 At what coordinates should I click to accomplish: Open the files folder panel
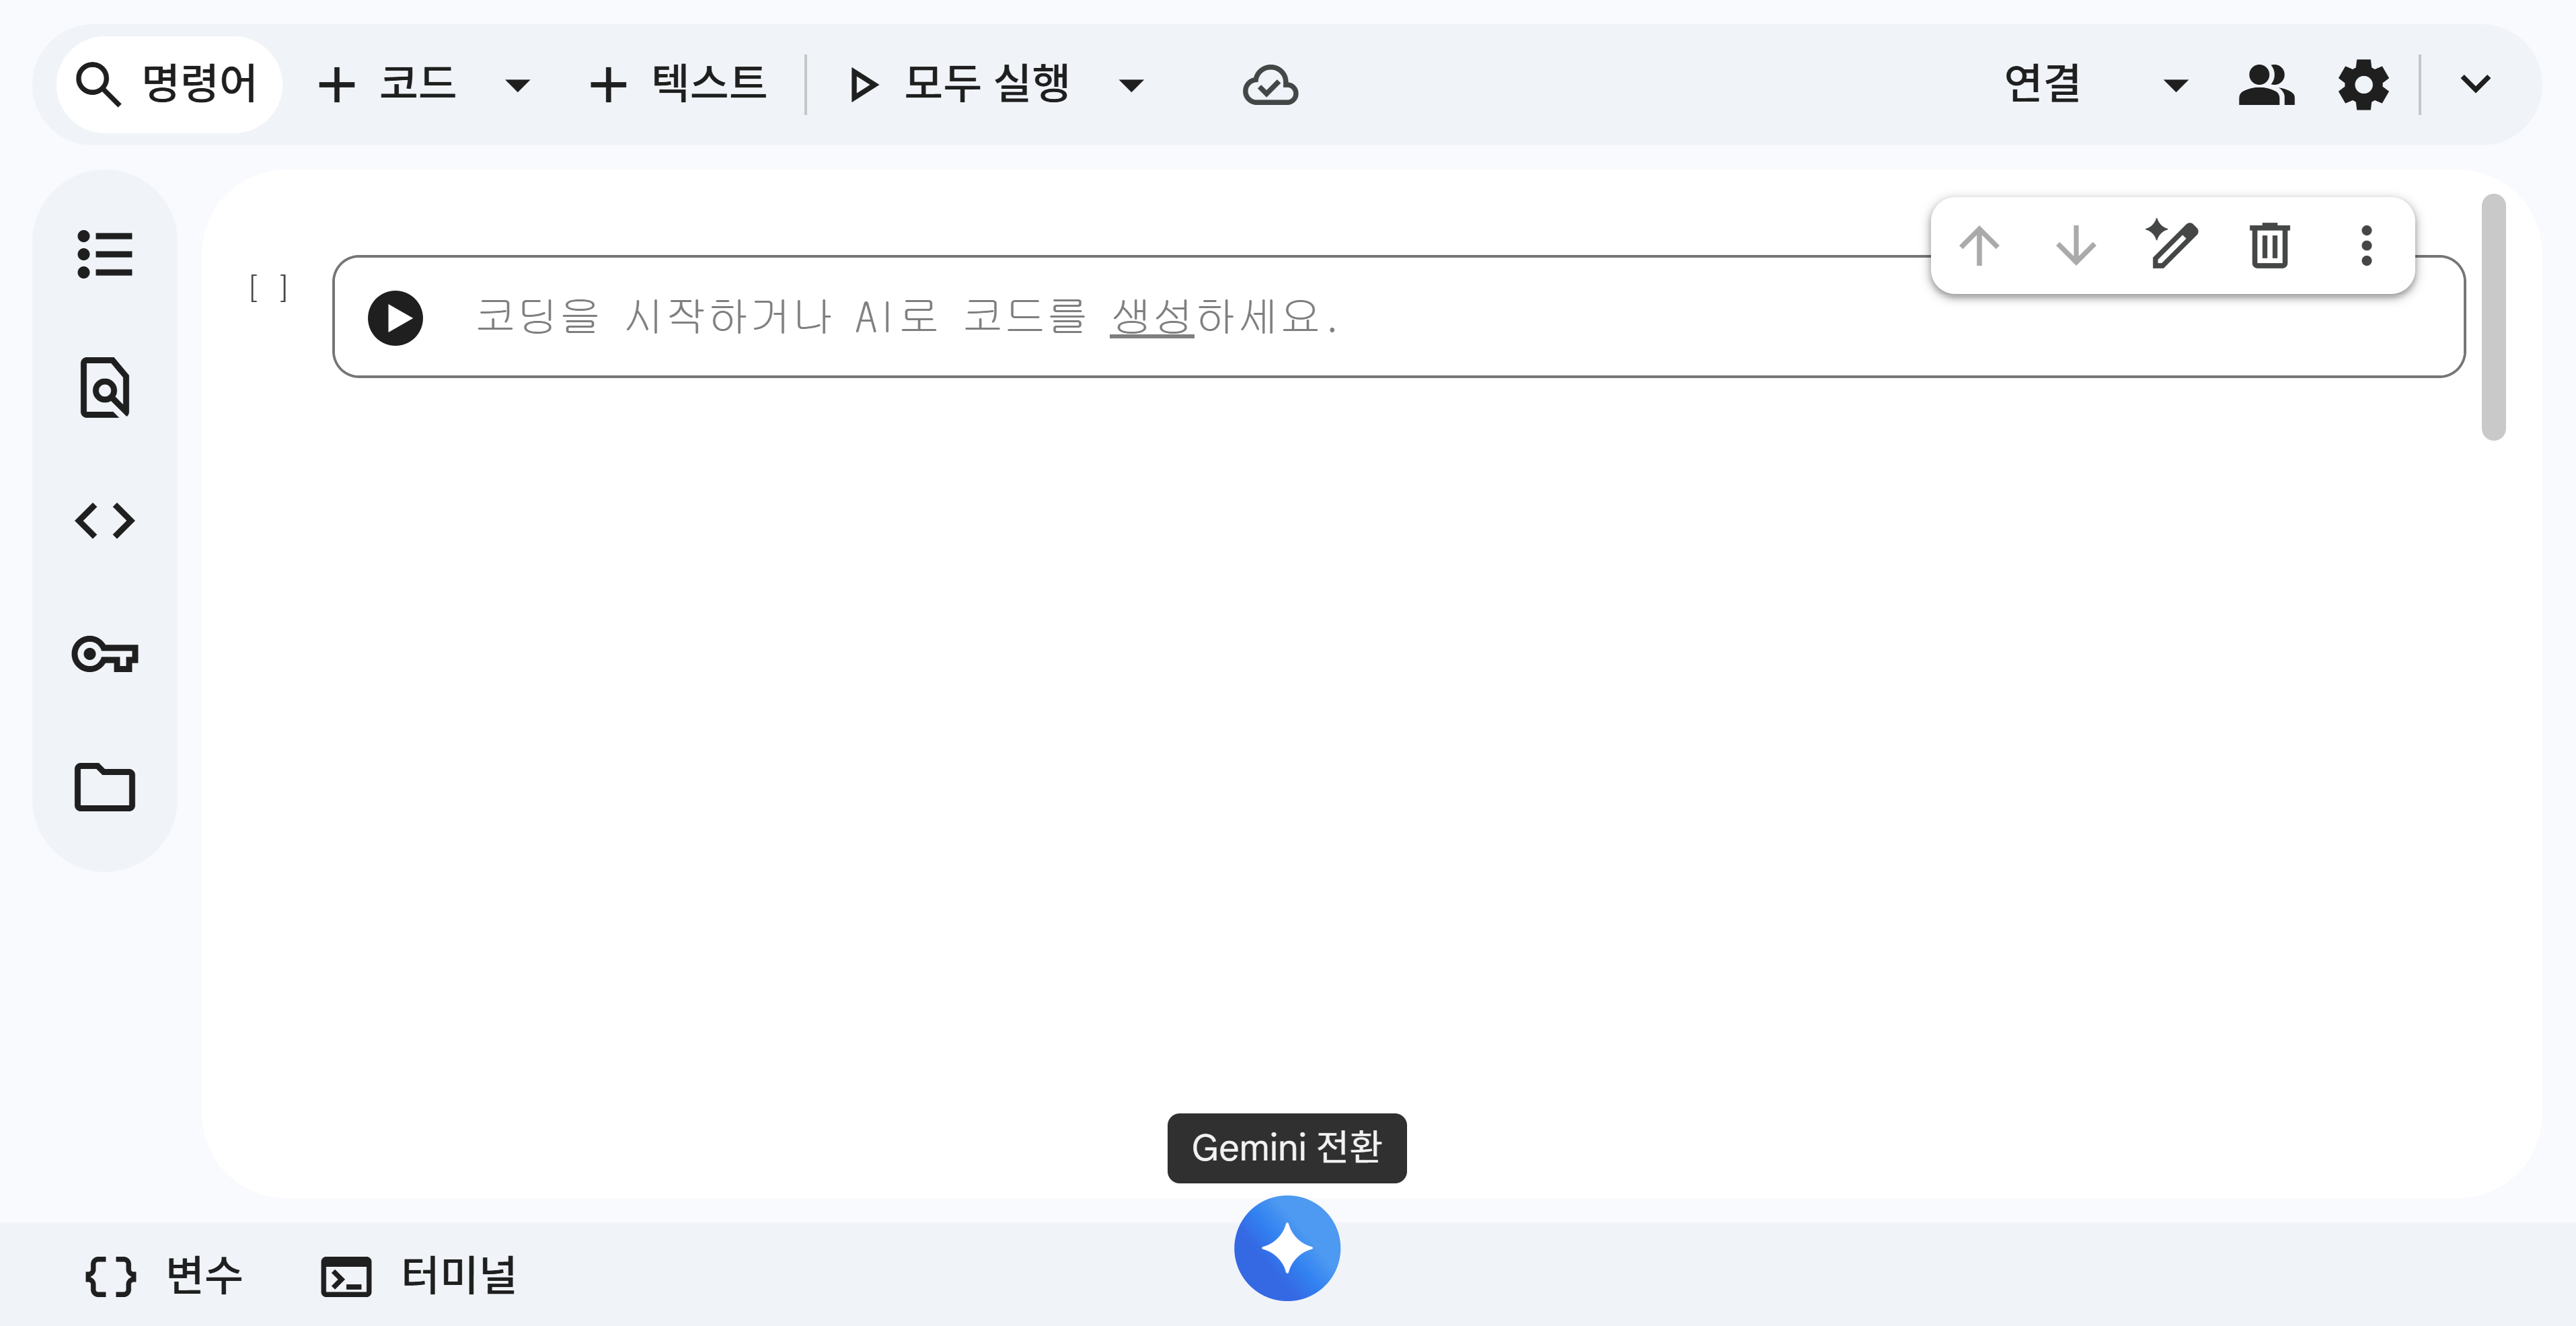point(104,787)
